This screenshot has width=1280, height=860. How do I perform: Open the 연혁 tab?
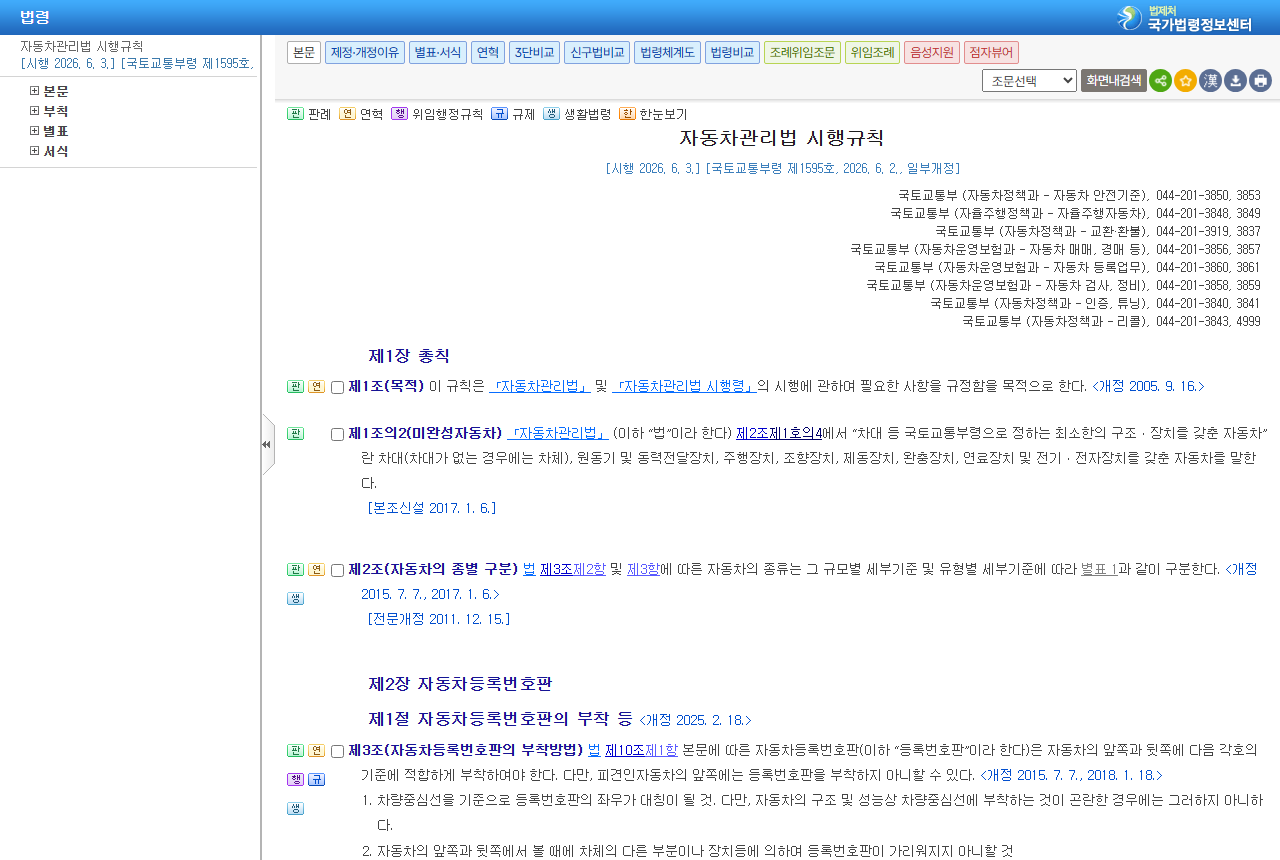488,53
